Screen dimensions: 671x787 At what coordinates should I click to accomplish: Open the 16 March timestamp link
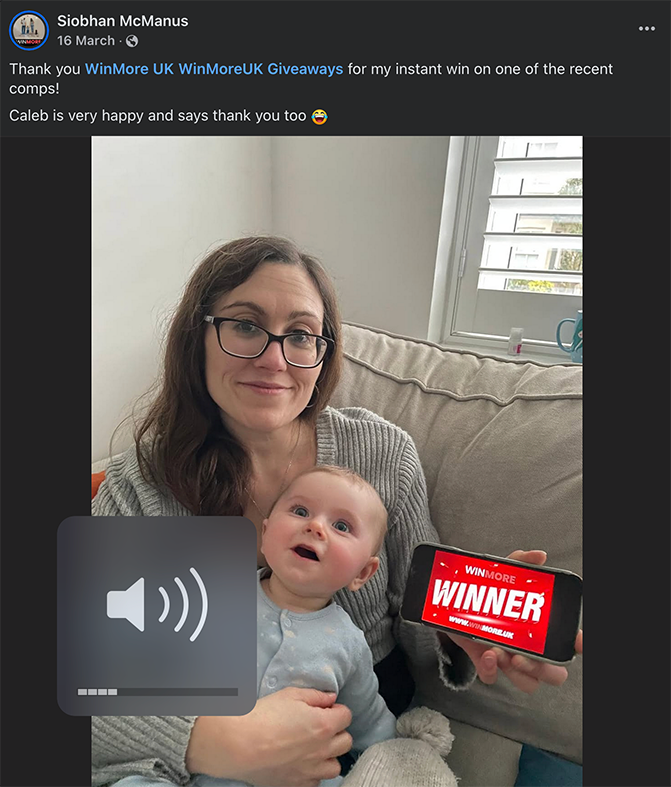[86, 41]
